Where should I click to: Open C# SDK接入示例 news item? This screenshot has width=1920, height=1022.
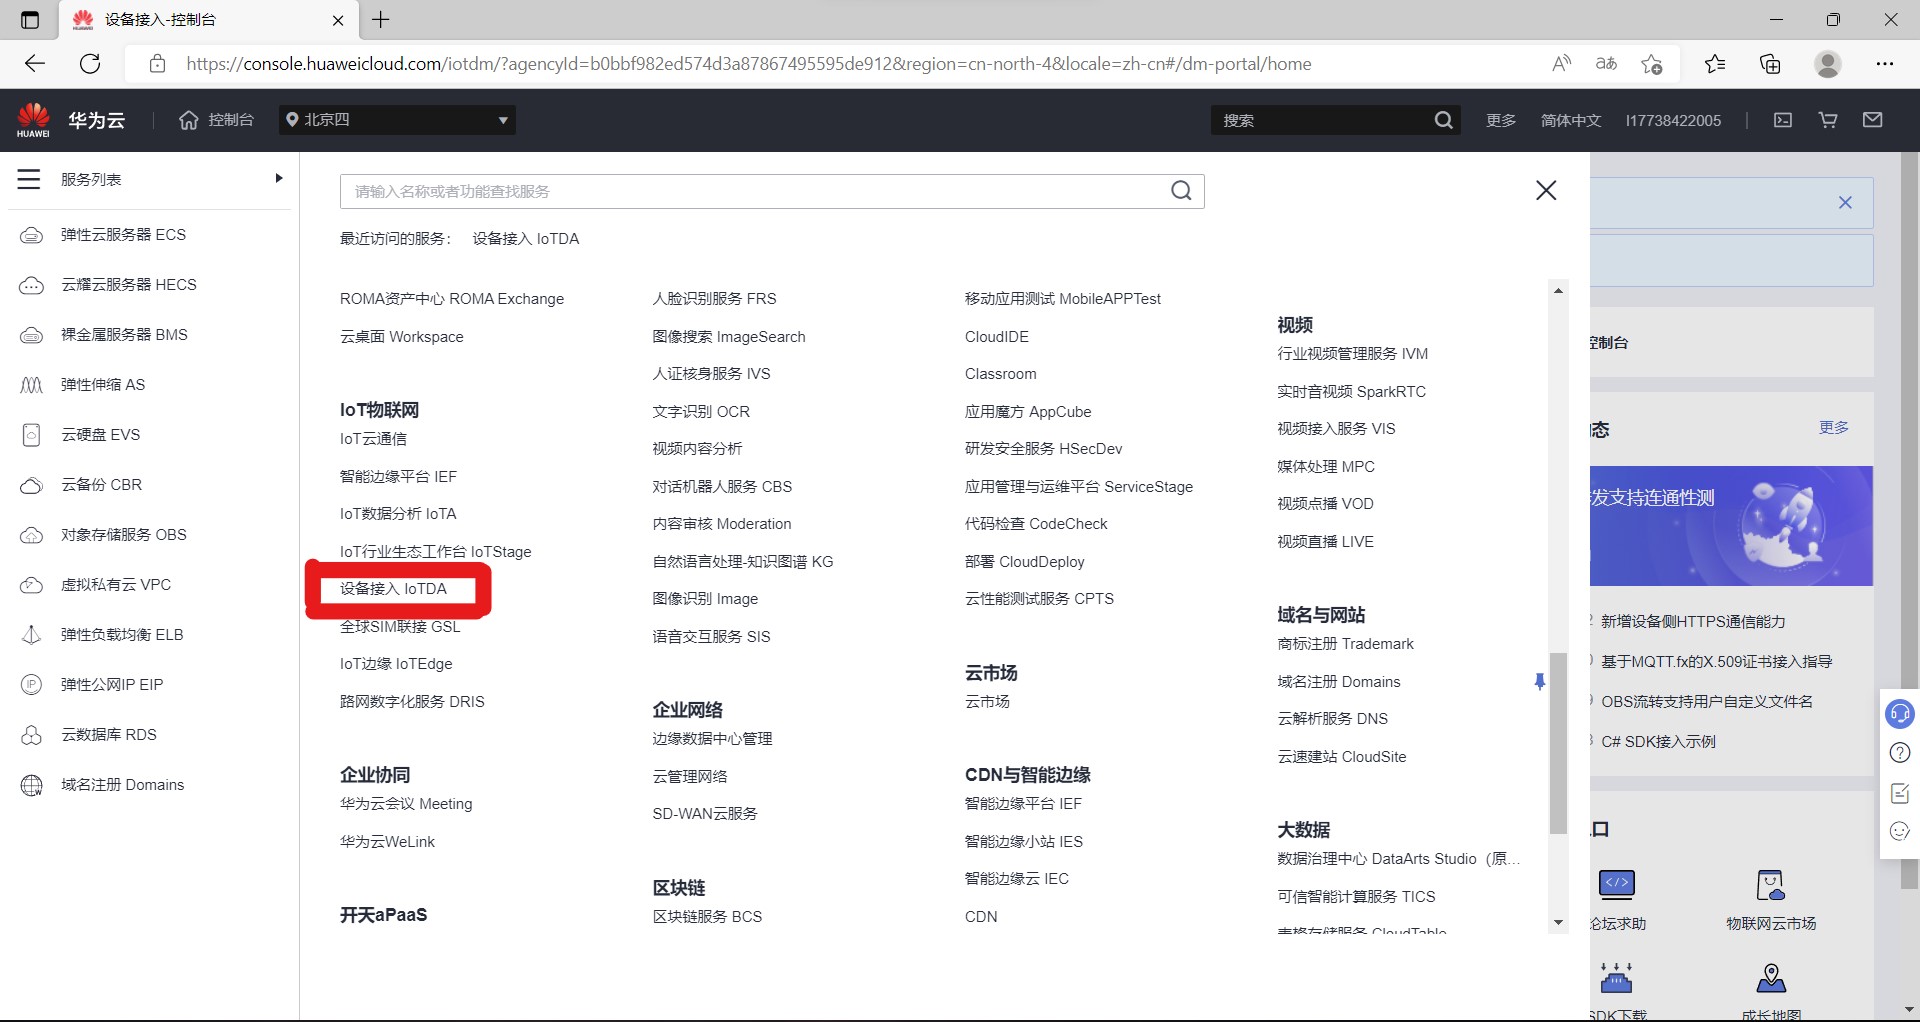1658,742
